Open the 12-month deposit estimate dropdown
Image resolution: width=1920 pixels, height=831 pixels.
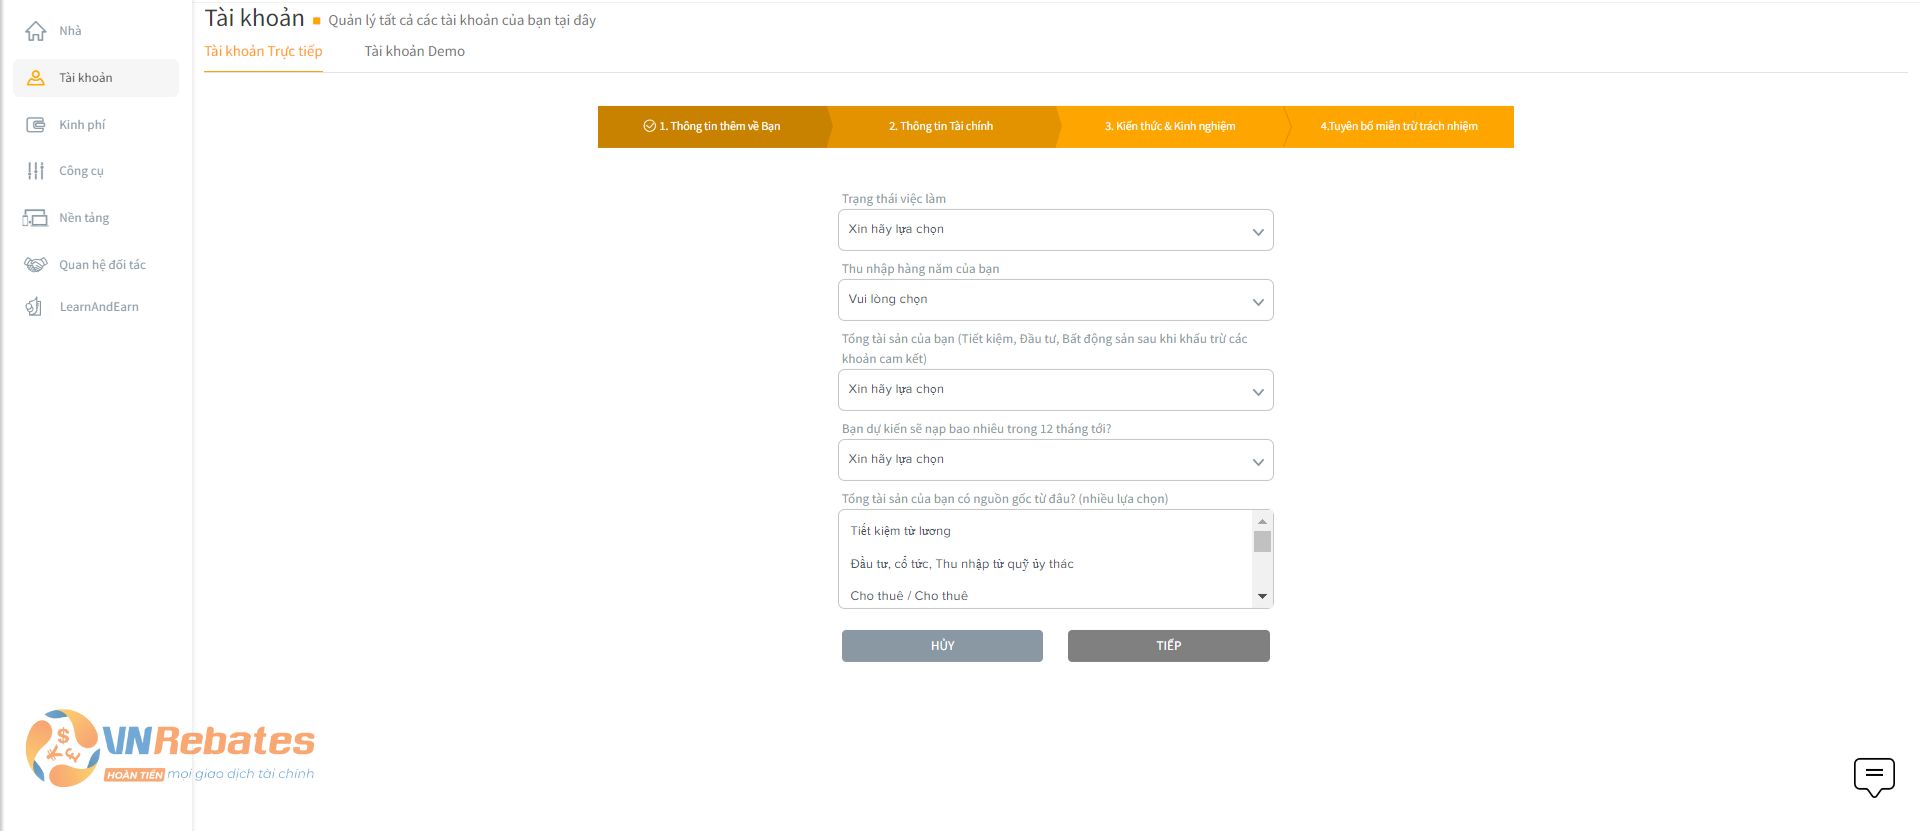coord(1056,460)
